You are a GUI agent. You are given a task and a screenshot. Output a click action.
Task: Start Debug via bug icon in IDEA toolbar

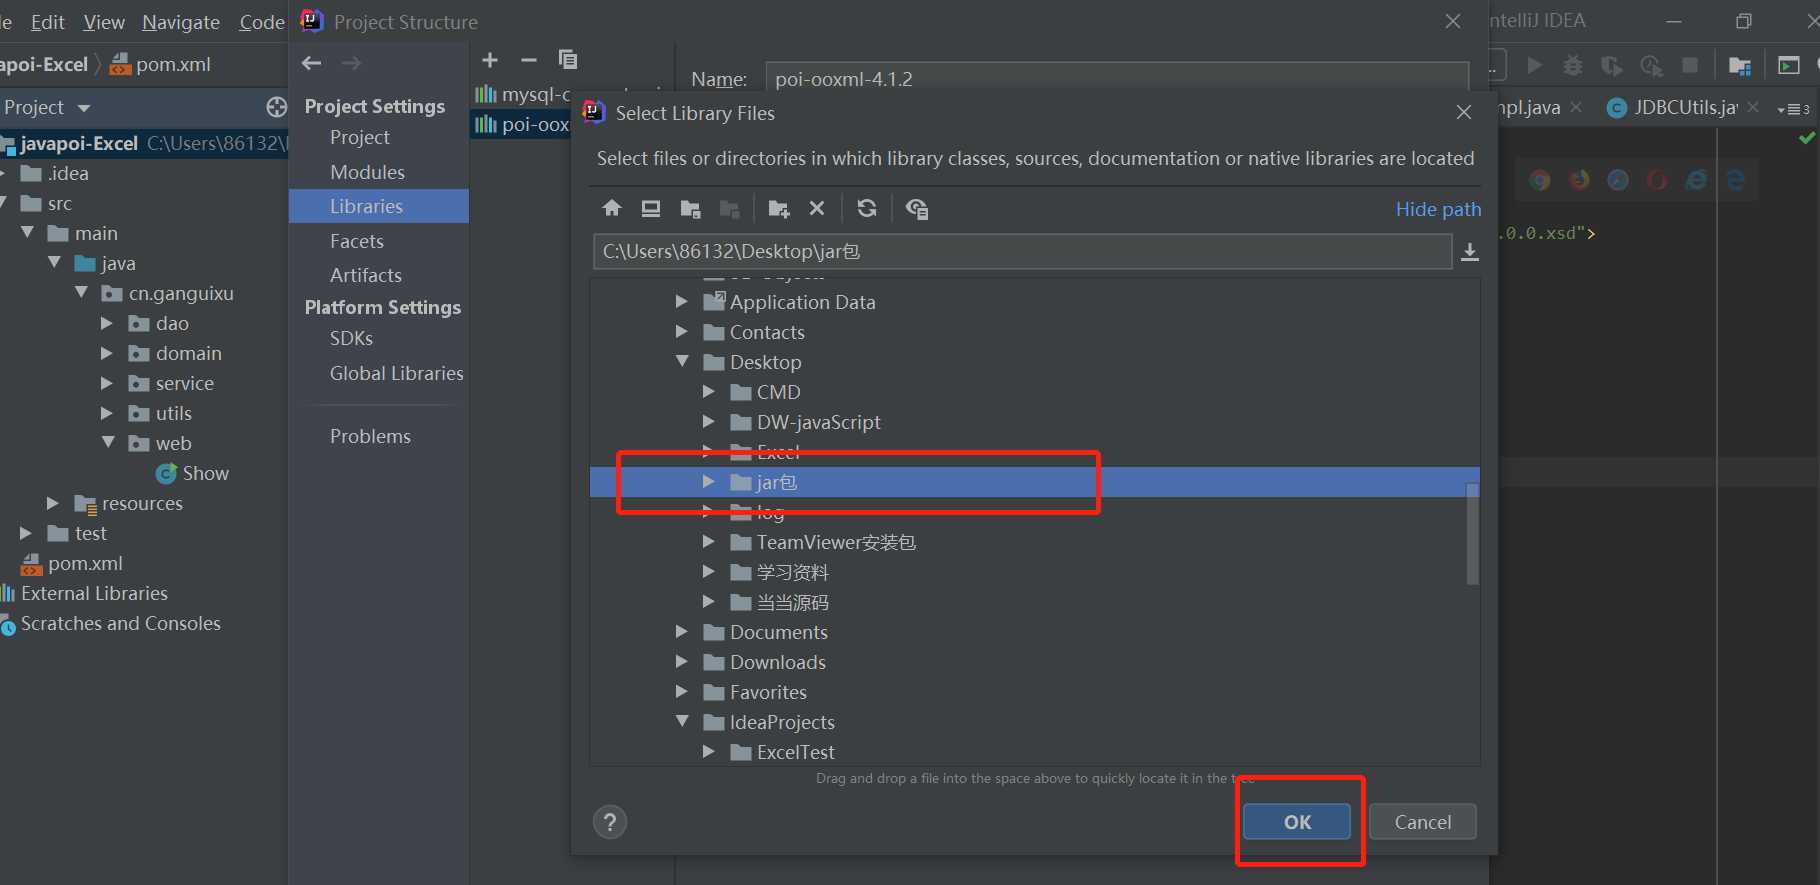click(x=1573, y=65)
